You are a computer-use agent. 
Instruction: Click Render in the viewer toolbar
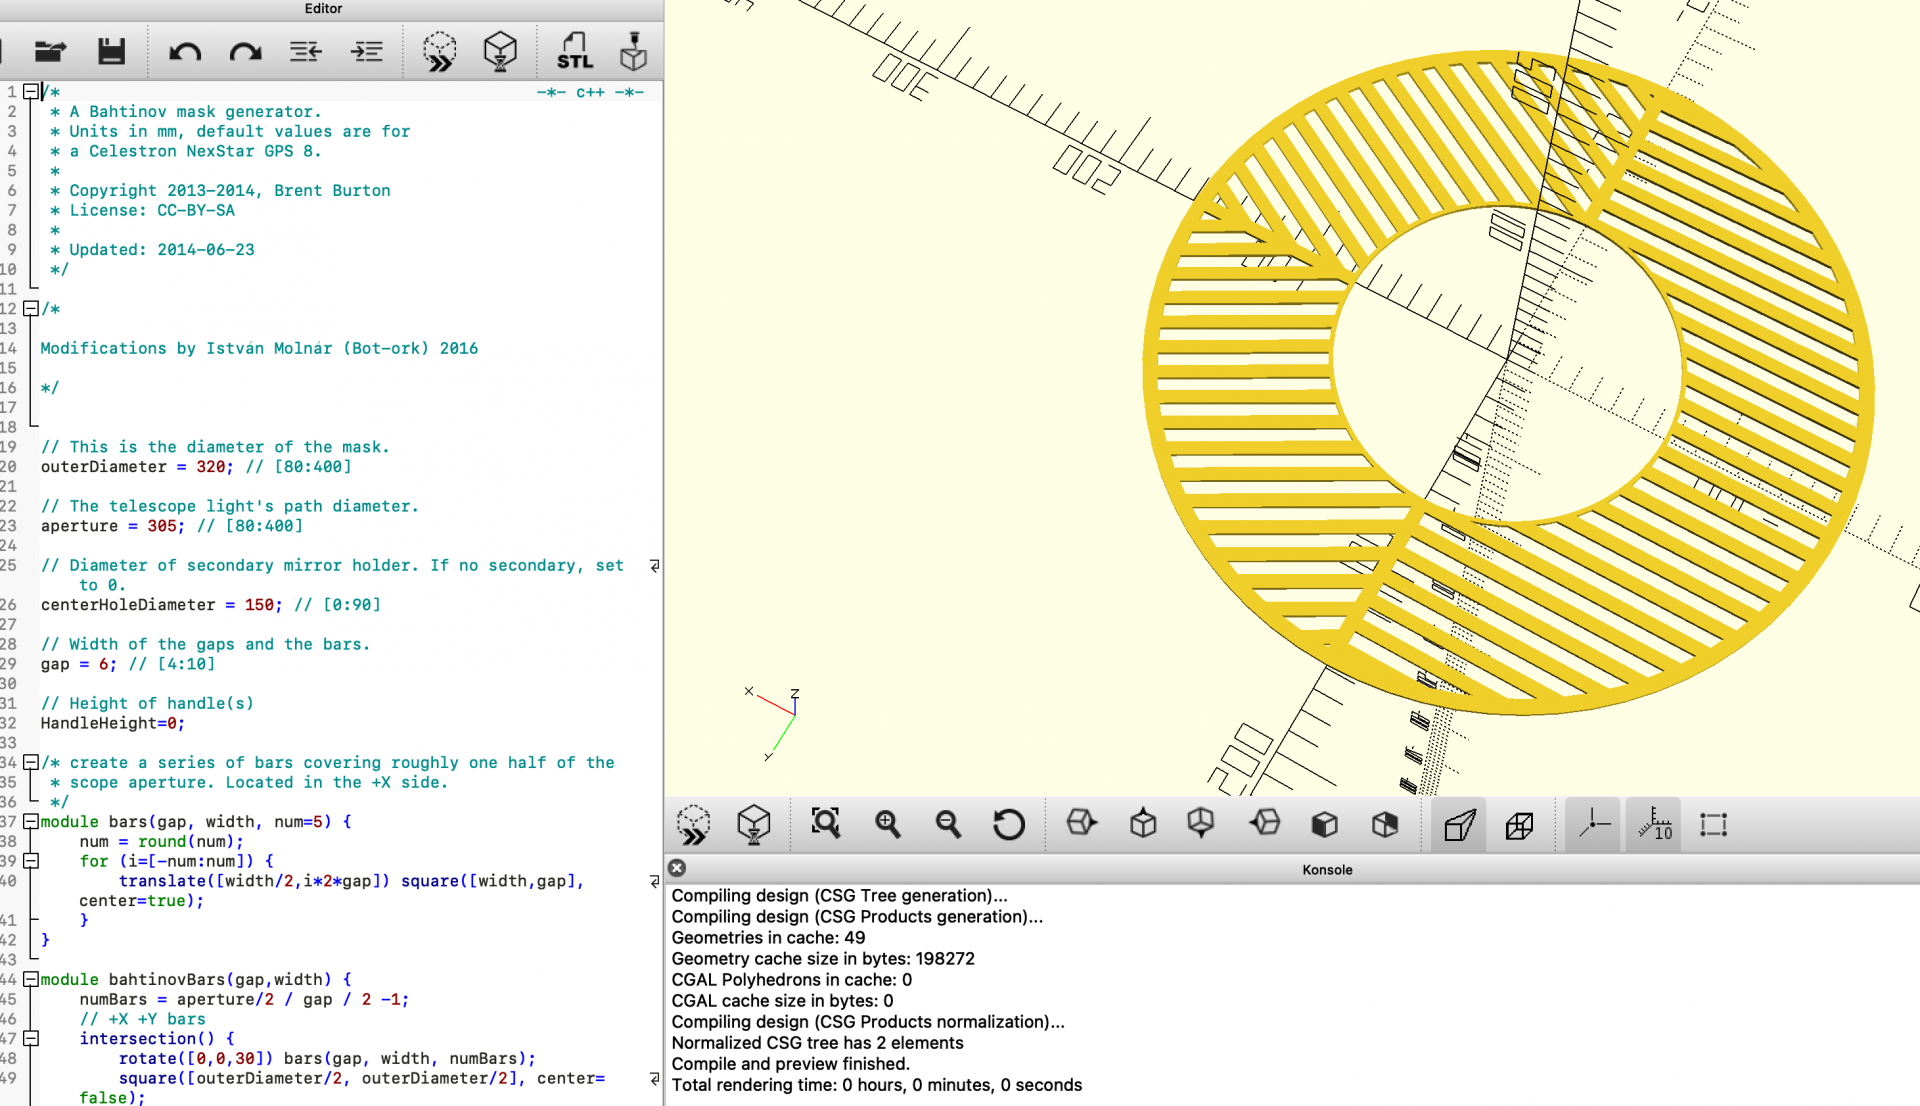(754, 825)
